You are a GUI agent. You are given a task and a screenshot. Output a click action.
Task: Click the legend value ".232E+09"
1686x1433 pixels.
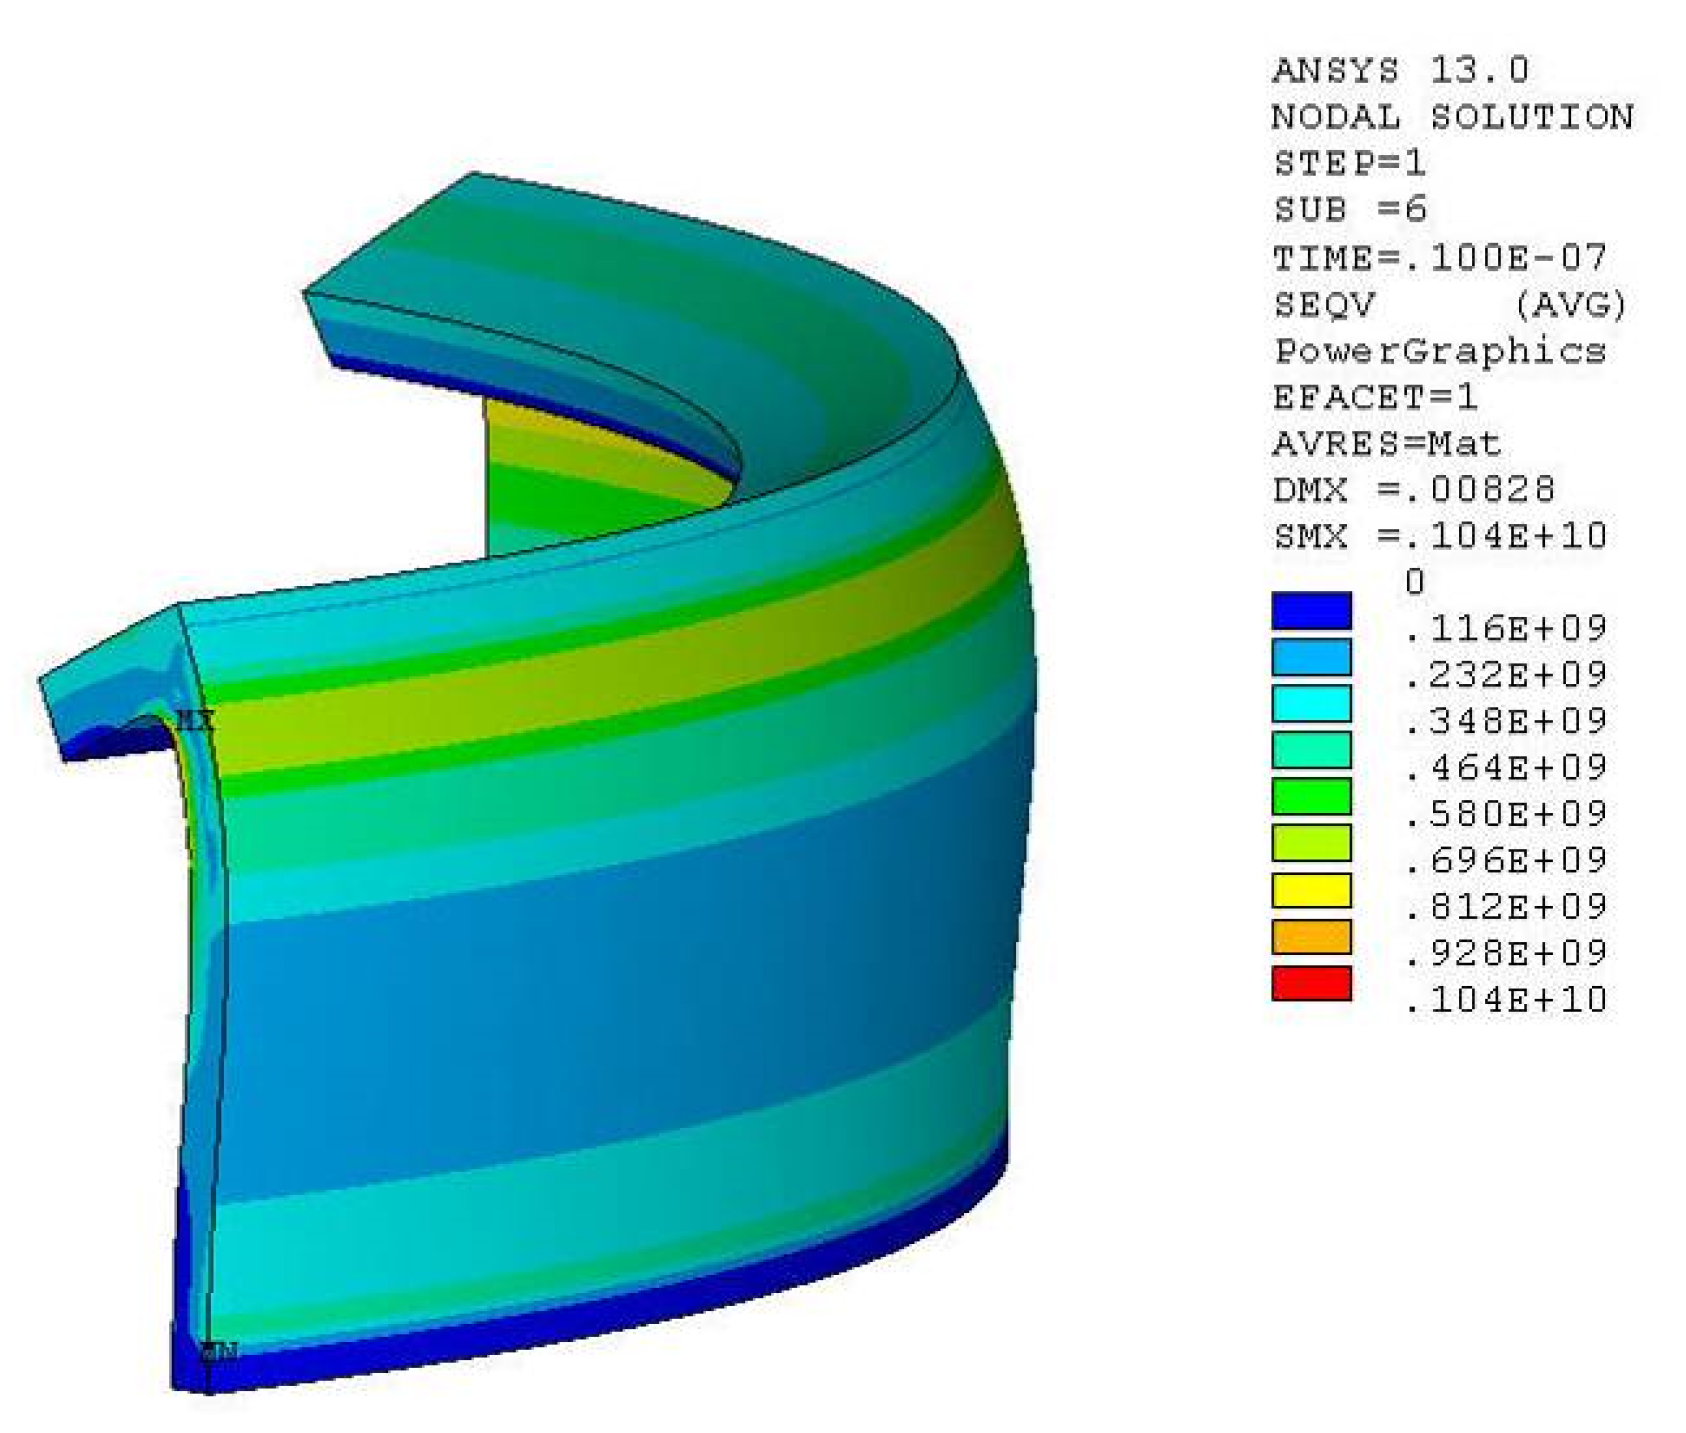[1505, 675]
